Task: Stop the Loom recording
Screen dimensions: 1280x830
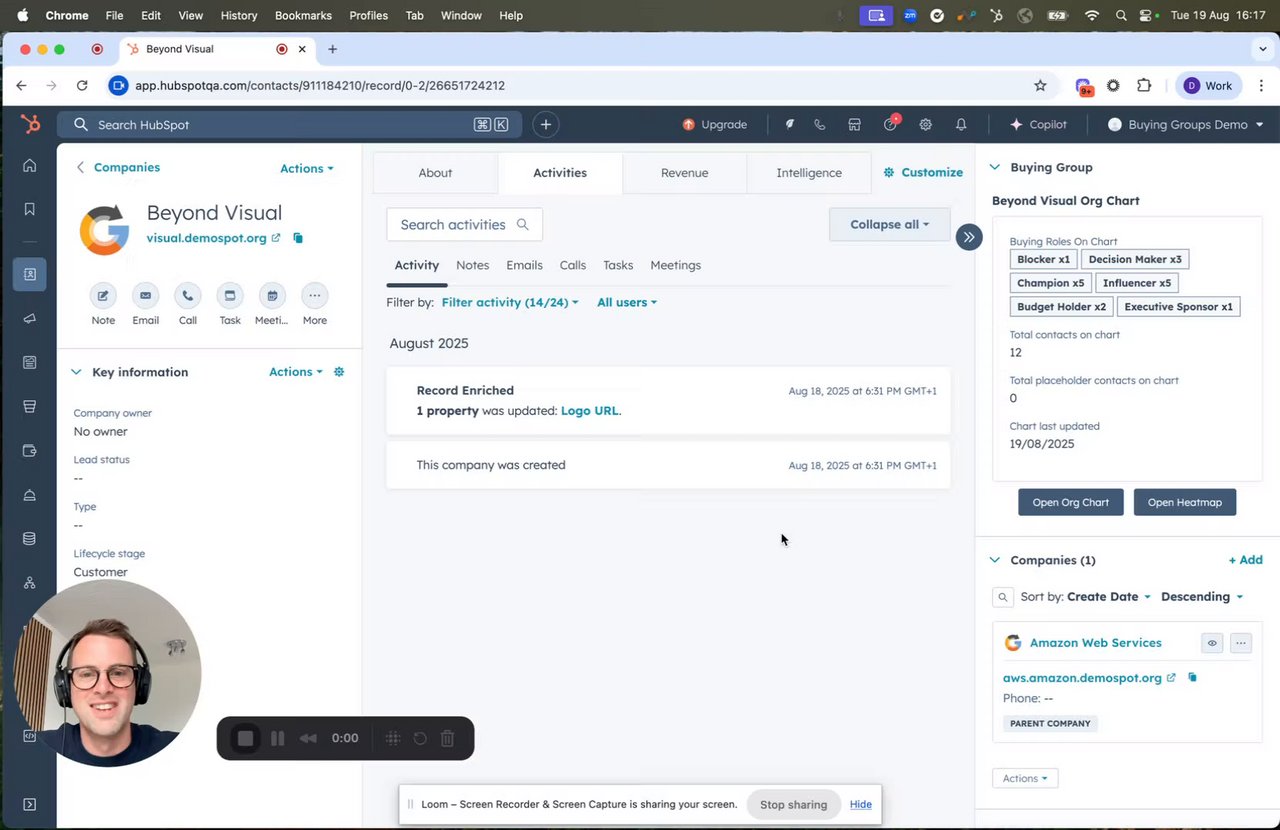Action: pyautogui.click(x=245, y=738)
